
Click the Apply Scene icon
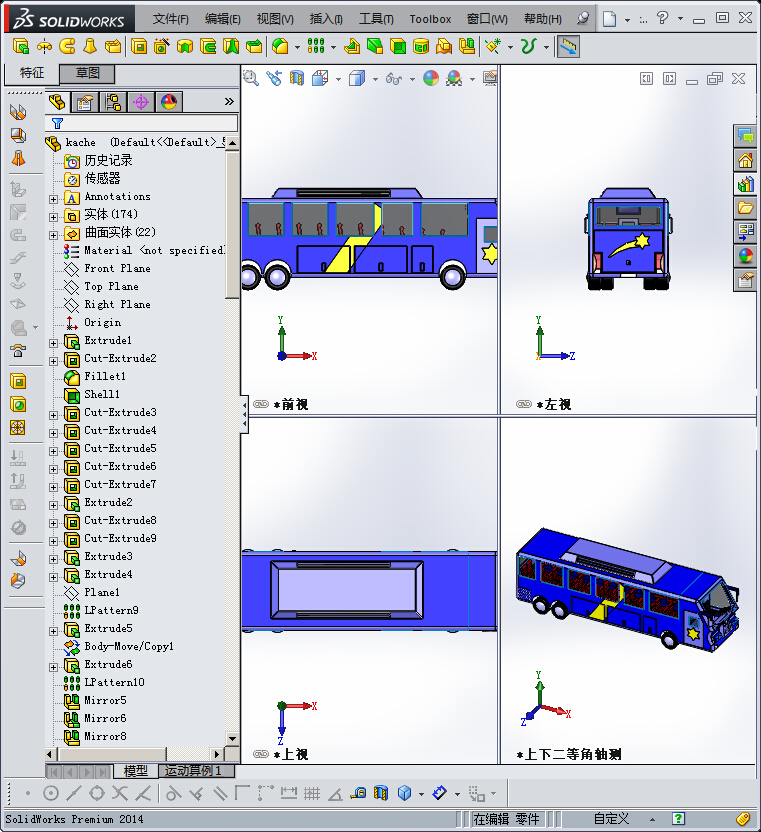click(x=454, y=79)
